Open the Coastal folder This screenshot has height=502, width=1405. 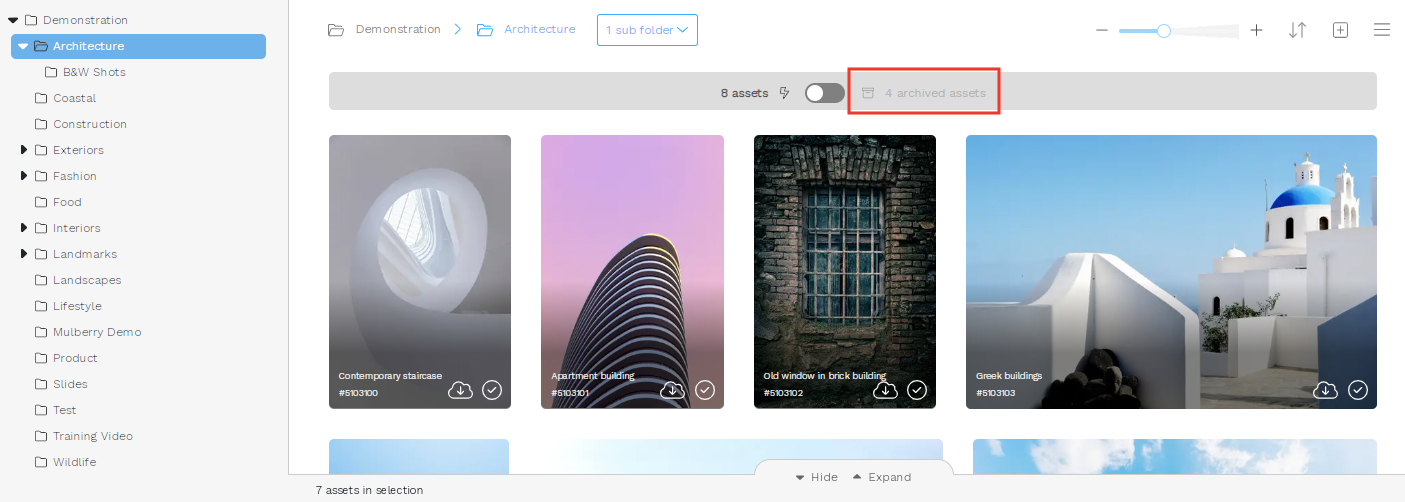pos(74,98)
